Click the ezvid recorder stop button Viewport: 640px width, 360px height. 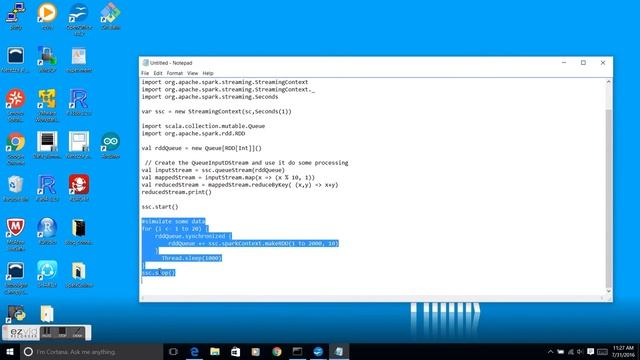click(x=62, y=333)
